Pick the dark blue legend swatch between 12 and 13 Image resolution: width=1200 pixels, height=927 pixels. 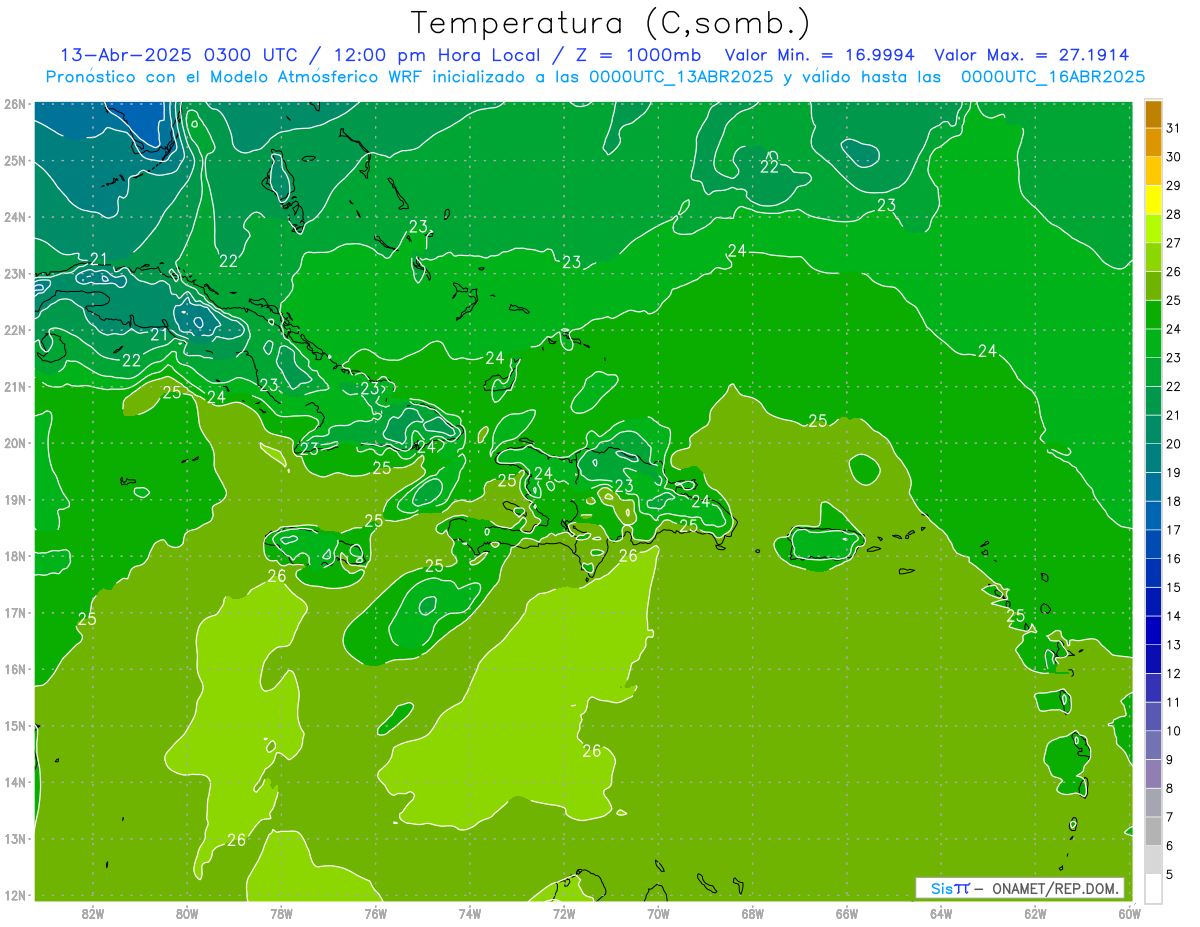[1153, 659]
